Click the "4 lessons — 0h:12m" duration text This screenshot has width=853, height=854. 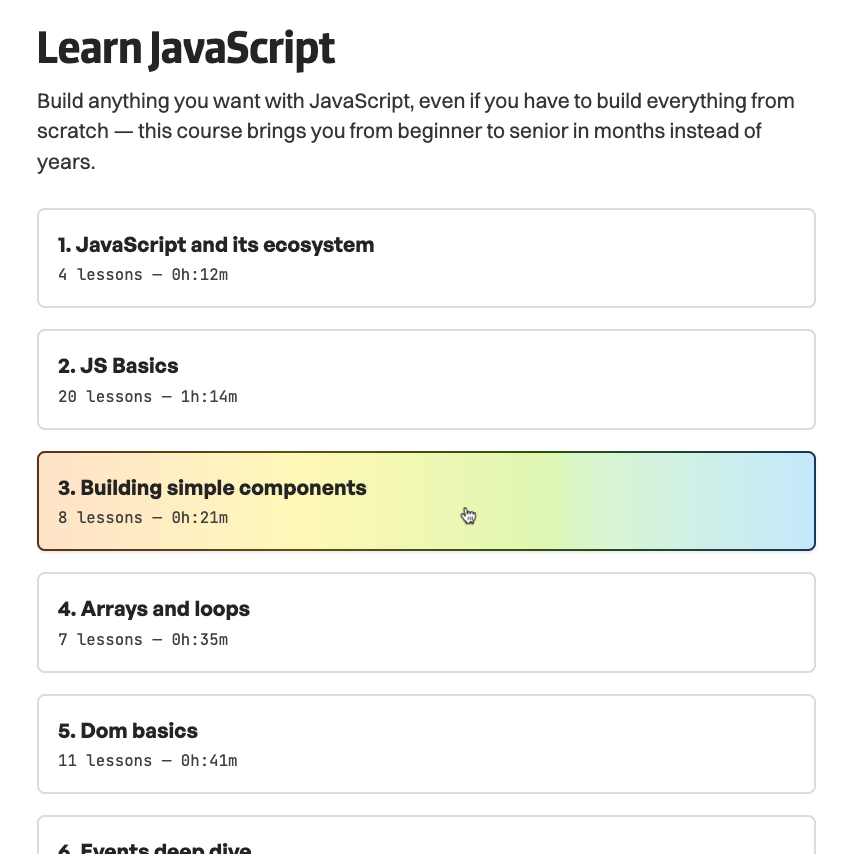pyautogui.click(x=143, y=274)
